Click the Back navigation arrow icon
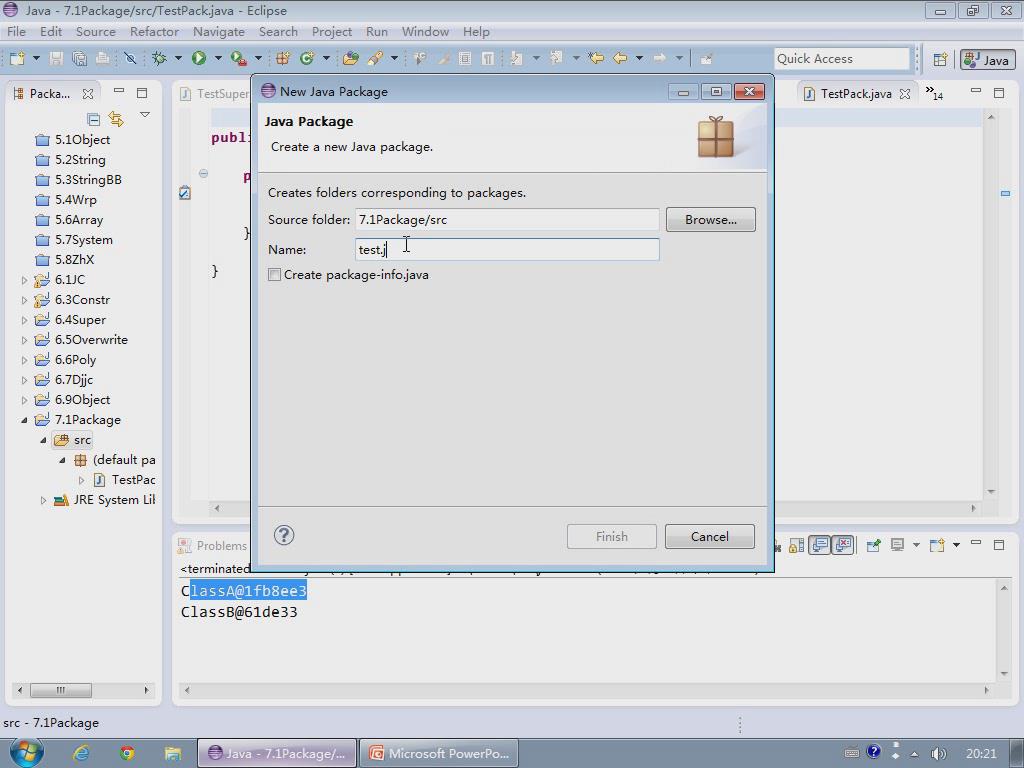This screenshot has width=1024, height=768. click(620, 59)
